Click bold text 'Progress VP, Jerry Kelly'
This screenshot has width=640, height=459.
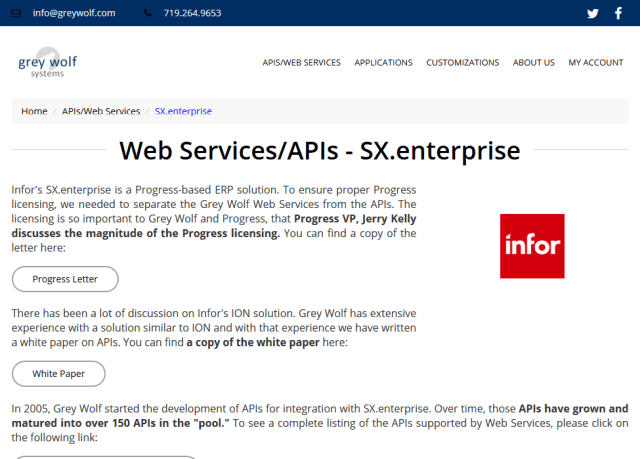[355, 219]
